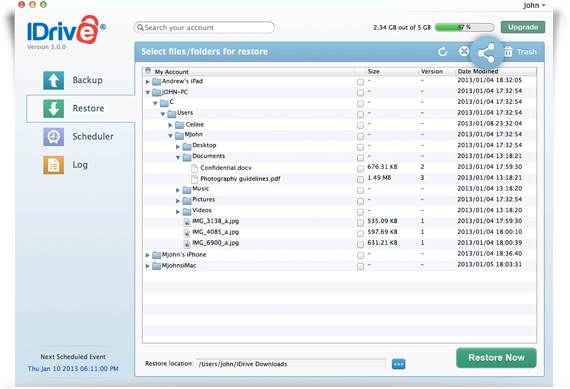Screen dimensions: 570x389
Task: Click the Restore Now button
Action: point(496,358)
